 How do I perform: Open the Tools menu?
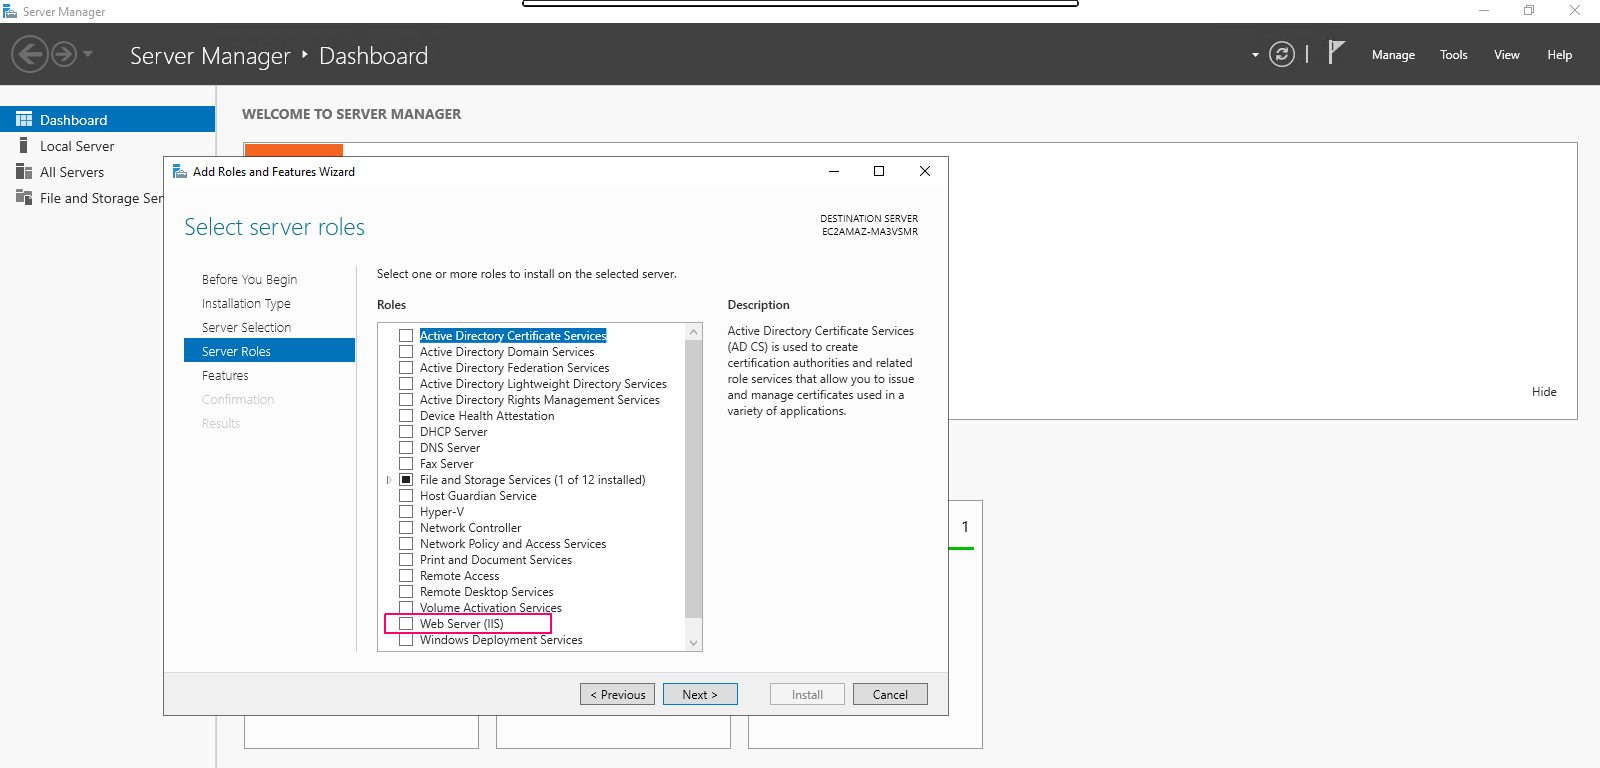pos(1454,55)
